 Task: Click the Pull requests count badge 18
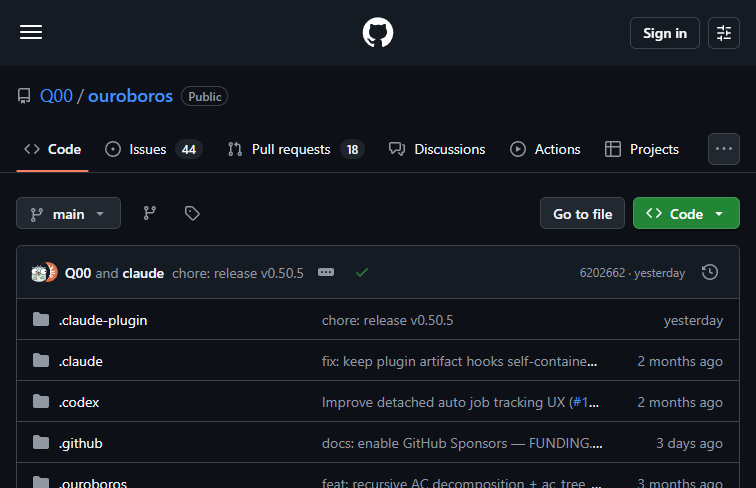point(352,149)
